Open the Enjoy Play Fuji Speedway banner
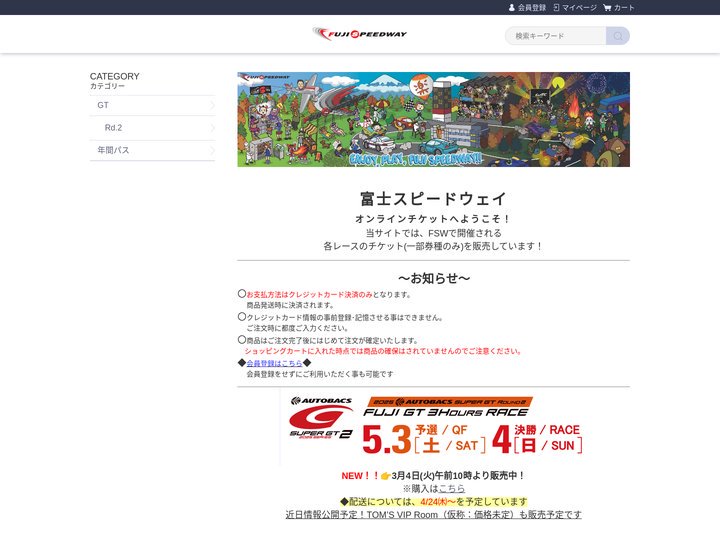720x540 pixels. (x=433, y=119)
